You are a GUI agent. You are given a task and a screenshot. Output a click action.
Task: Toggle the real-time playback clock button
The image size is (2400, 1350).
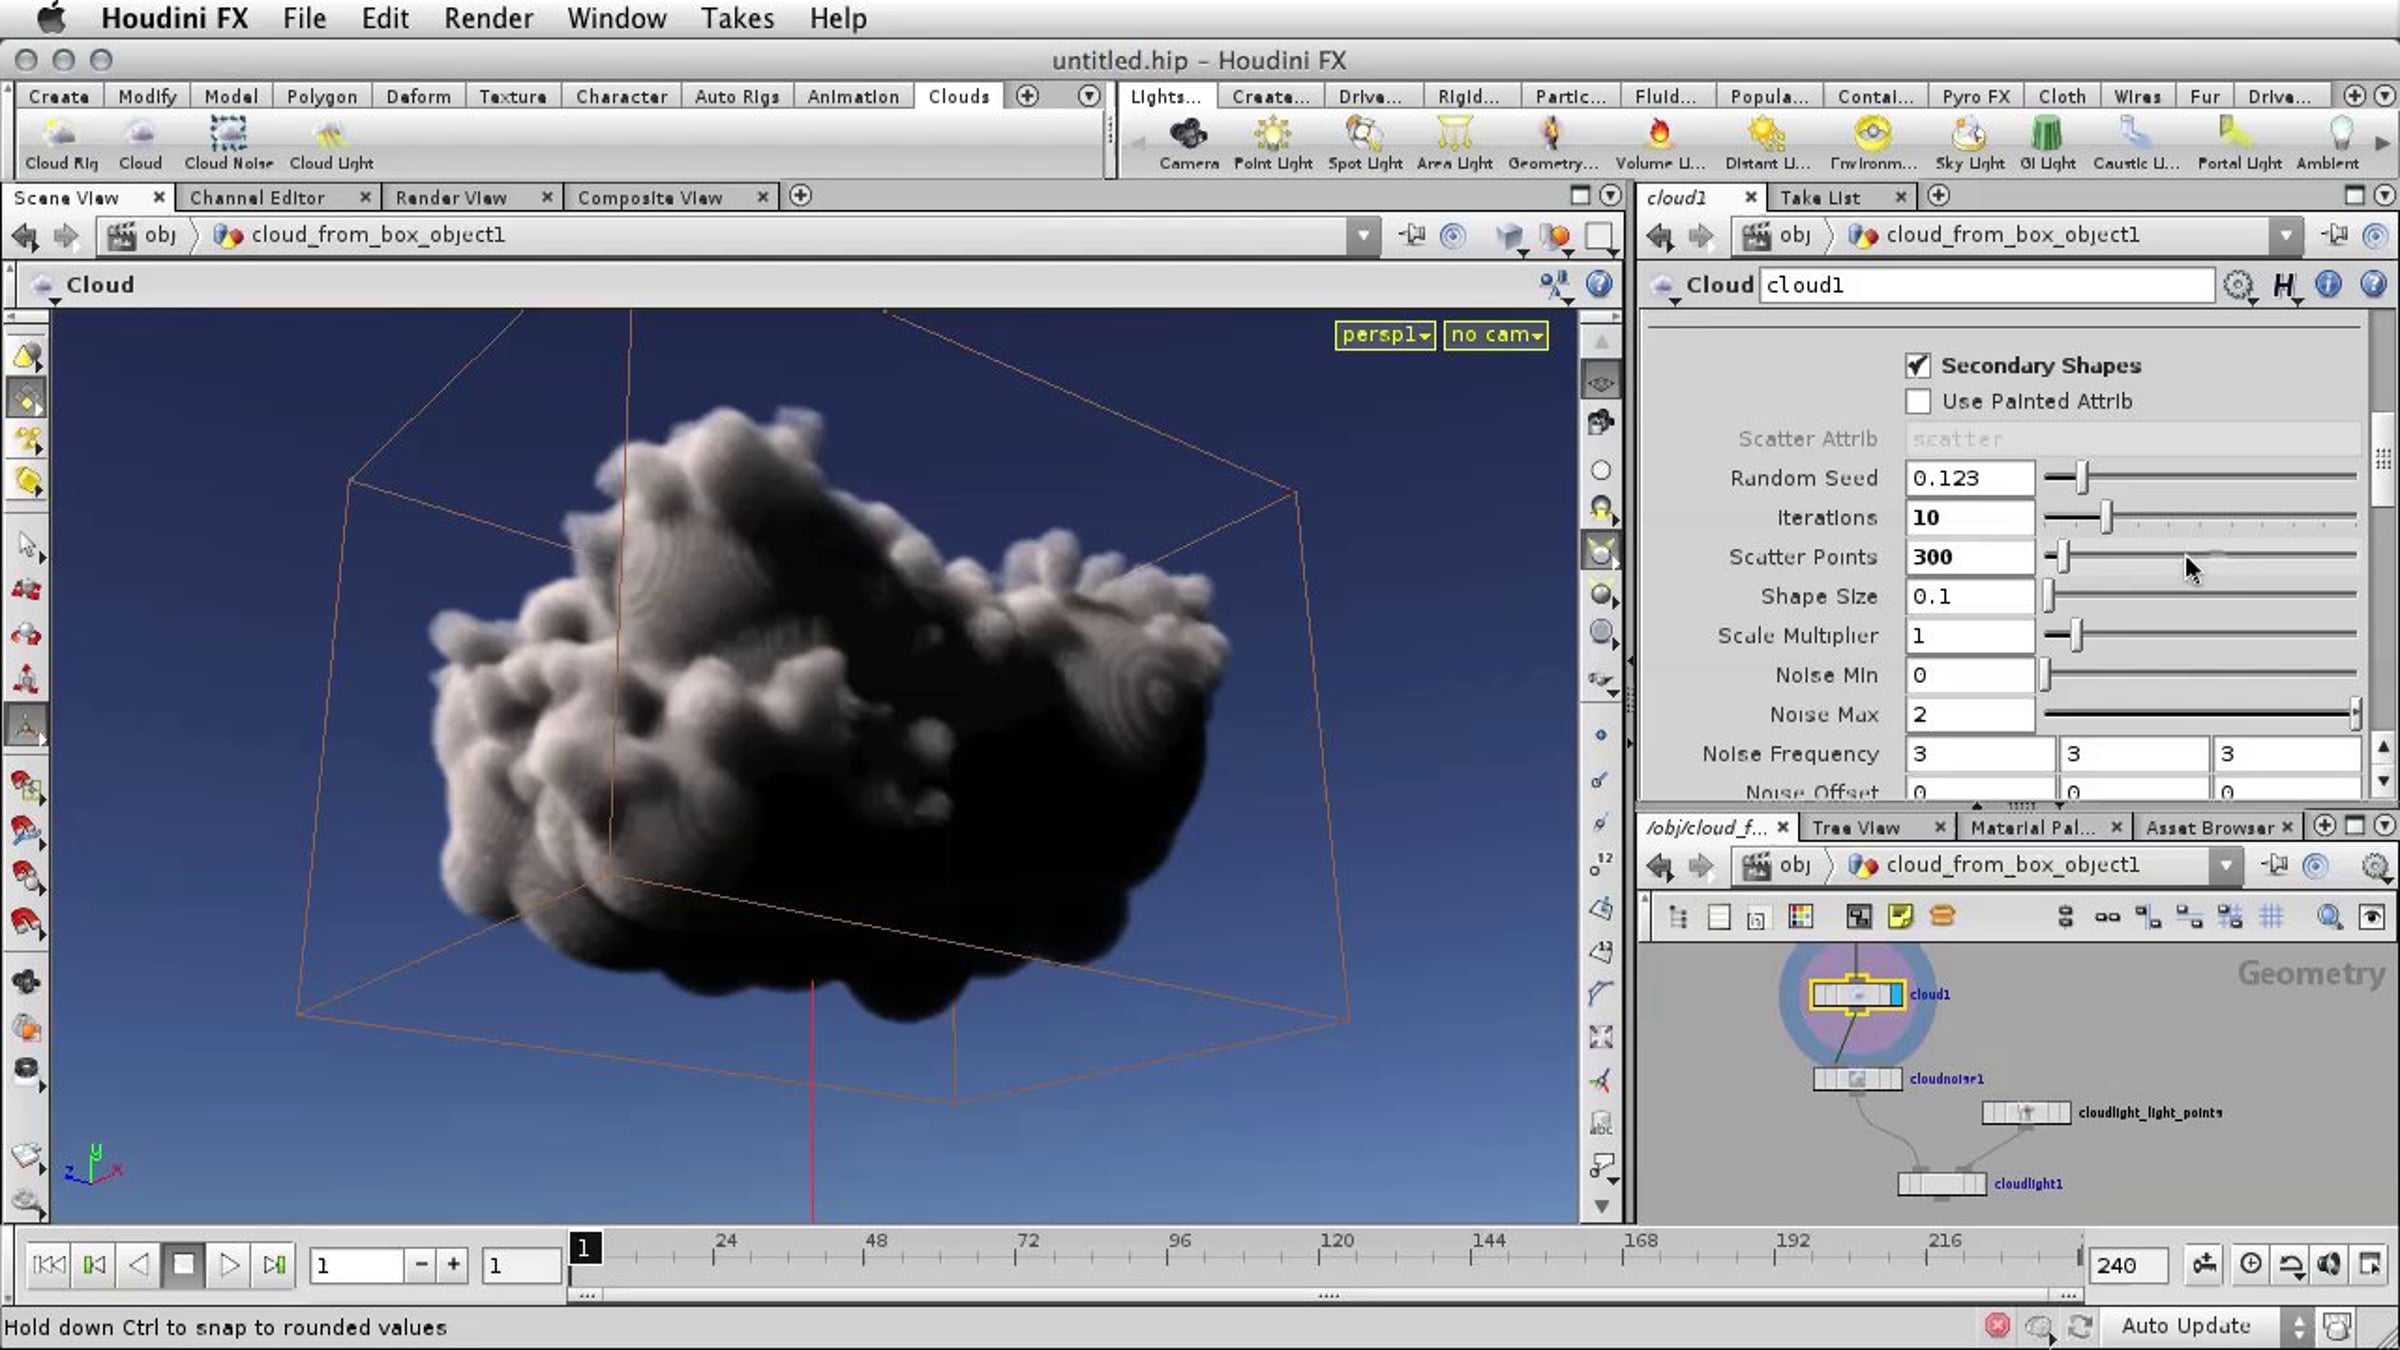point(2250,1264)
